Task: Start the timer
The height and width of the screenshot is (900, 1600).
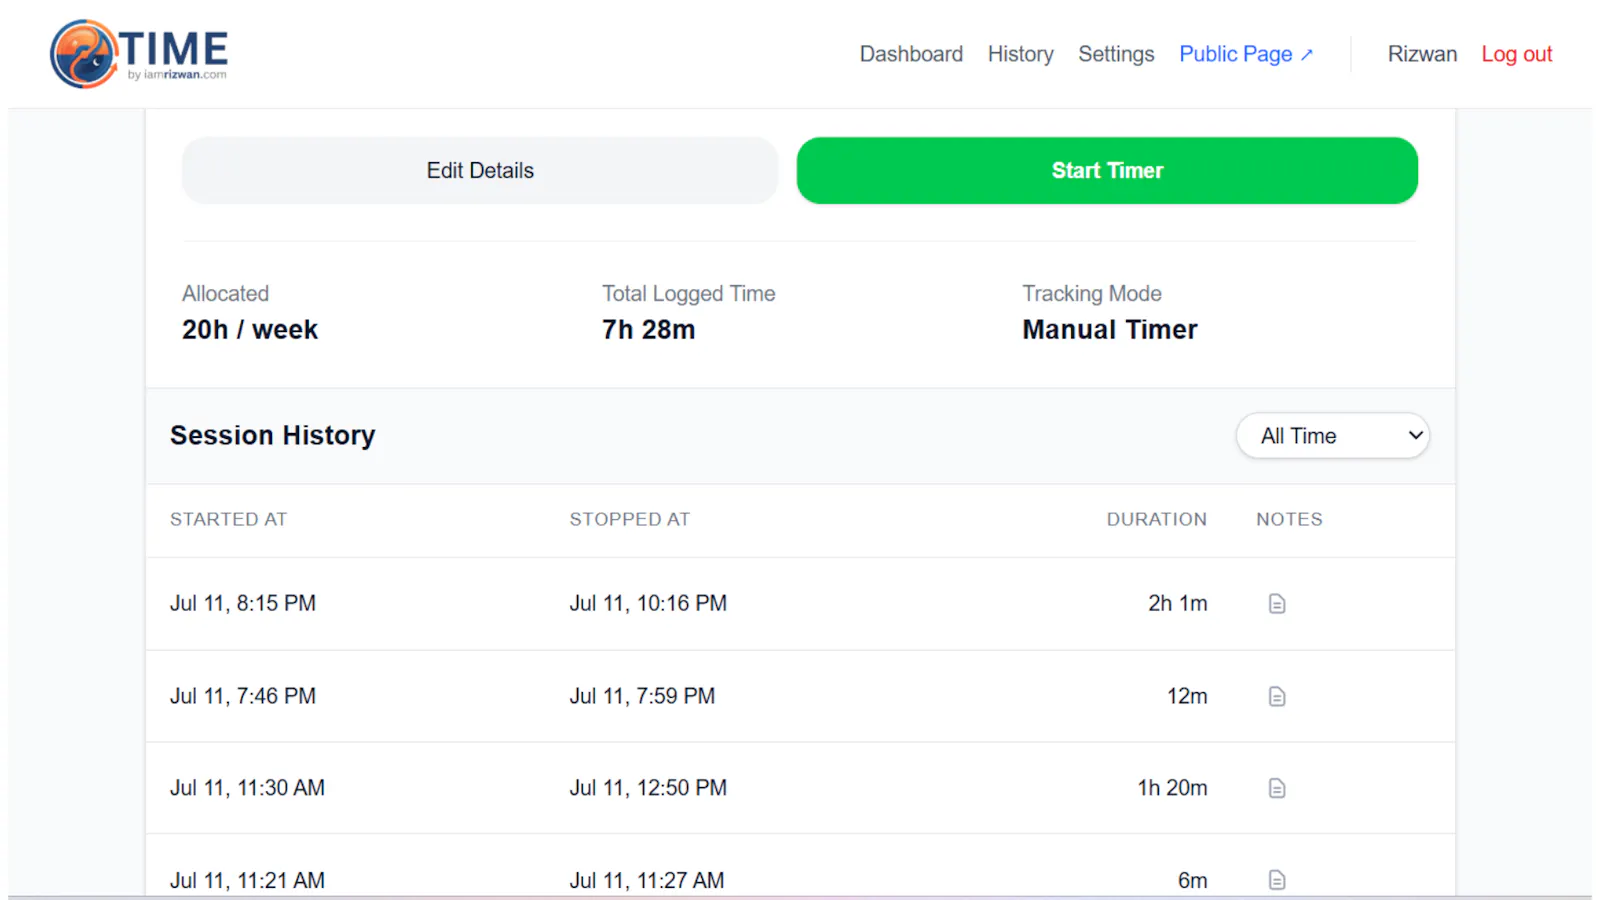Action: point(1107,171)
